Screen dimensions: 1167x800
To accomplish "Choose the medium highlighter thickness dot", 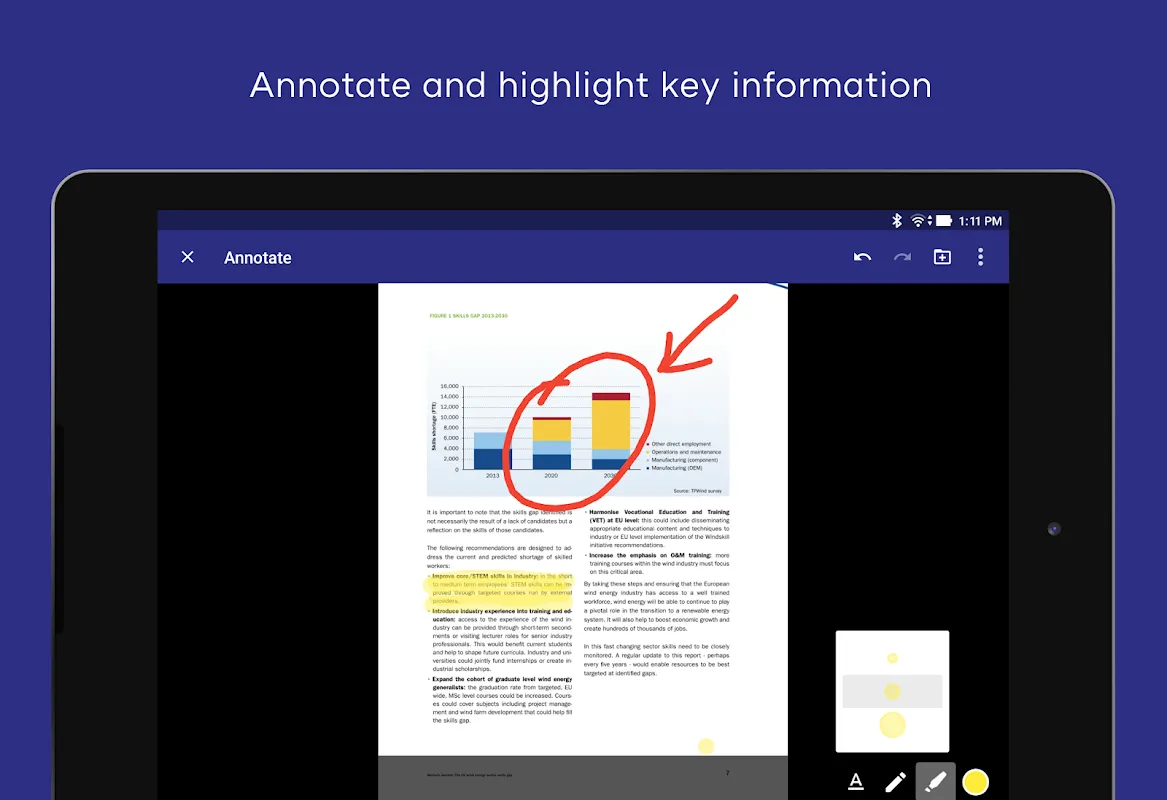I will tap(892, 691).
